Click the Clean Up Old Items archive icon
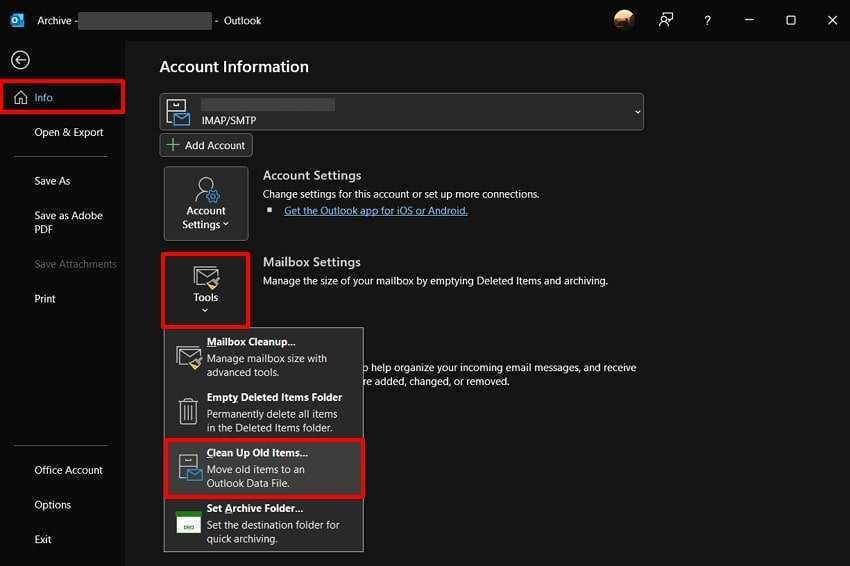Viewport: 850px width, 566px height. coord(190,467)
